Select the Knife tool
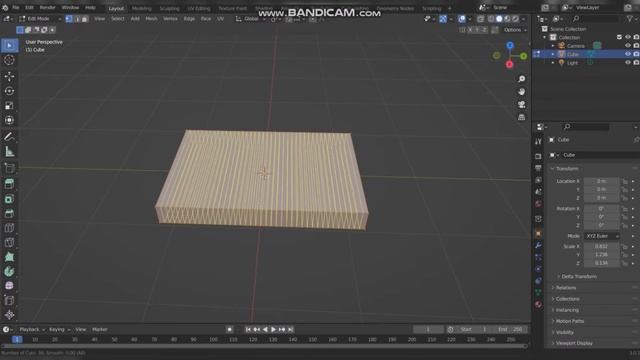640x360 pixels. click(x=9, y=243)
